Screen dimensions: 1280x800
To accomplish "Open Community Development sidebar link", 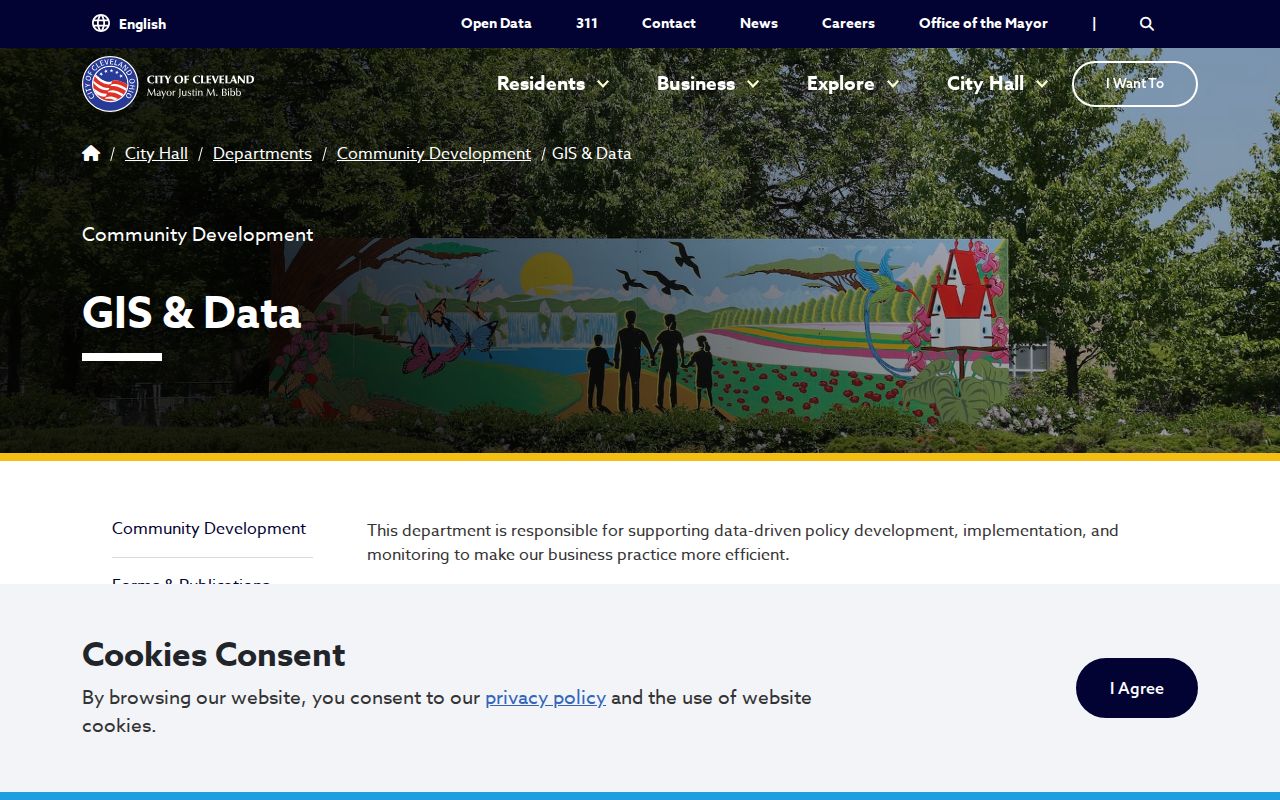I will (209, 528).
